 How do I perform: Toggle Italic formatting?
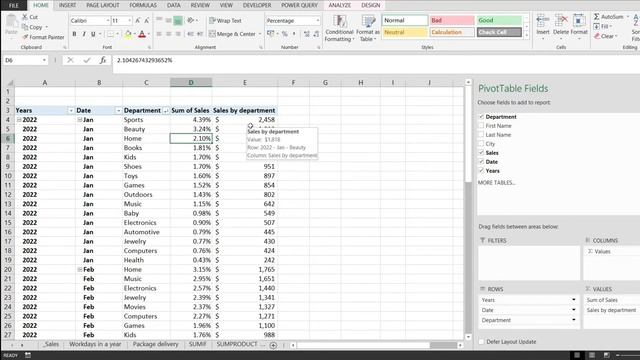[84, 34]
